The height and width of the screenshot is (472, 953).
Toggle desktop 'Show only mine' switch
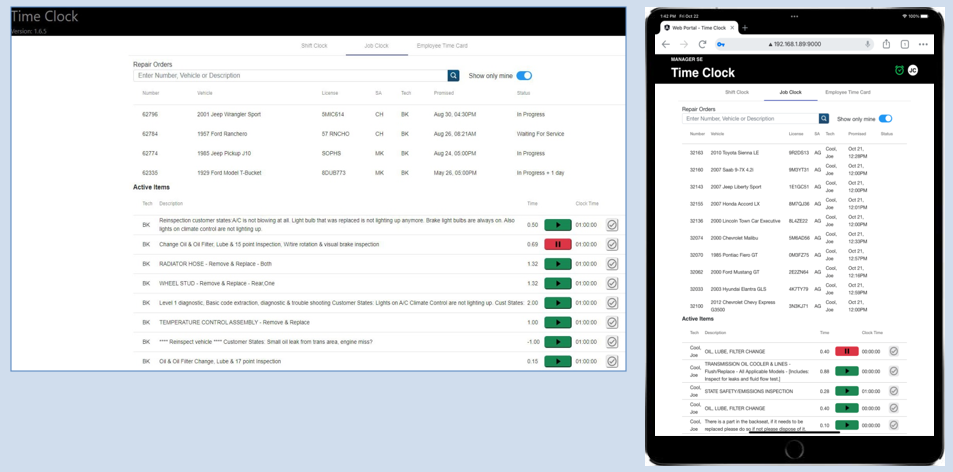pos(523,75)
